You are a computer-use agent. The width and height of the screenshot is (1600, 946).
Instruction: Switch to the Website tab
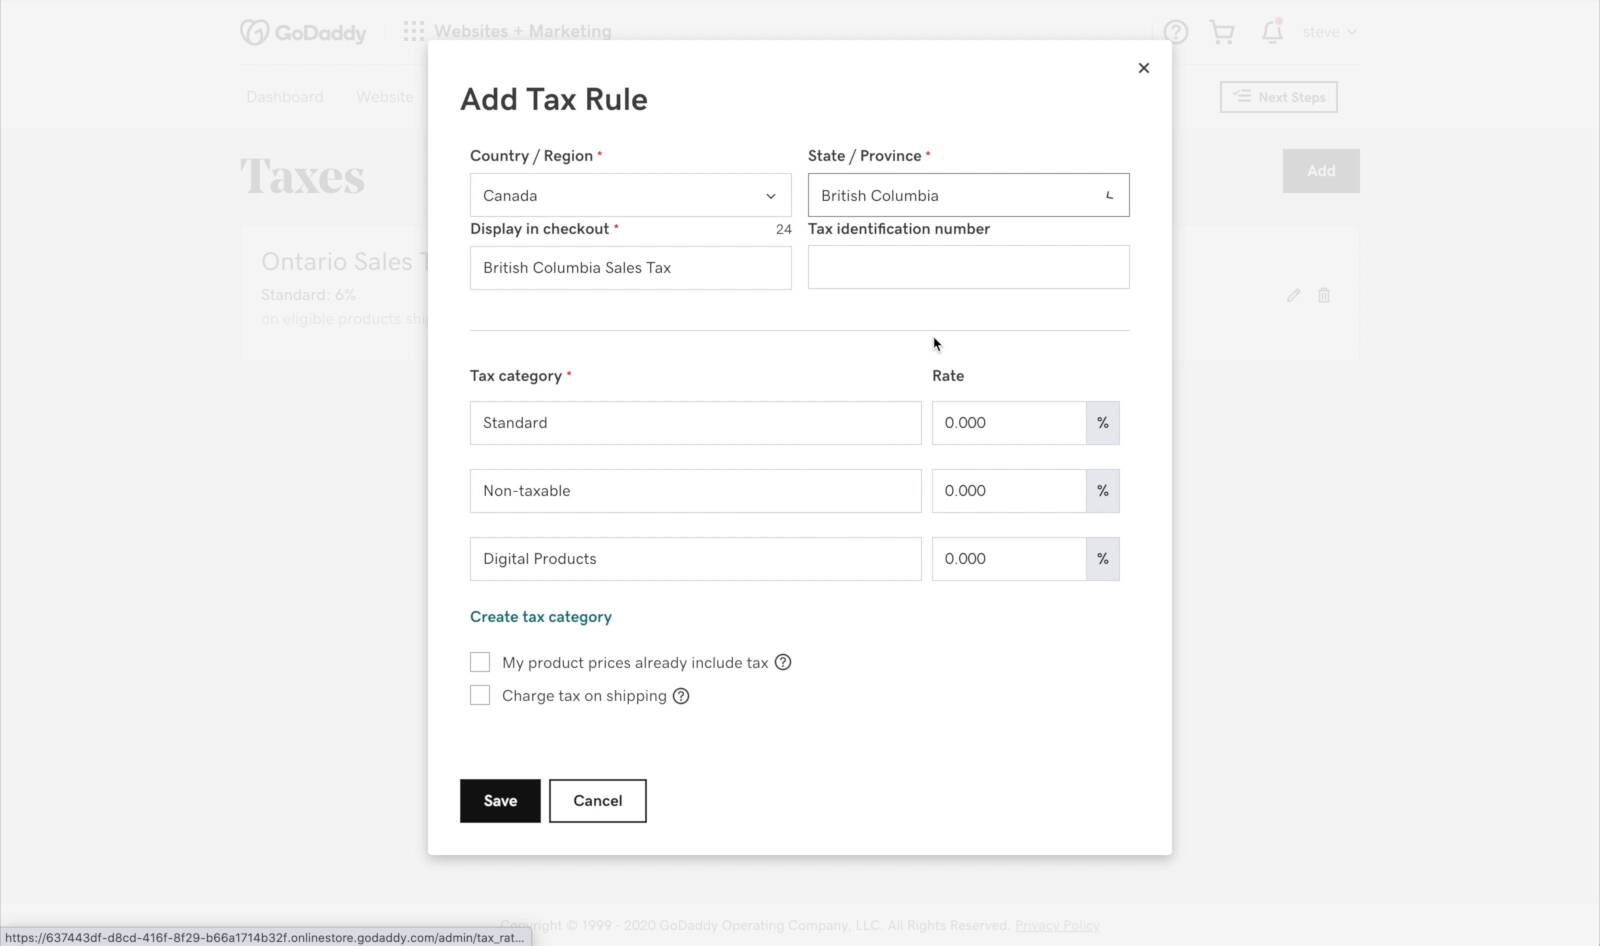click(385, 97)
